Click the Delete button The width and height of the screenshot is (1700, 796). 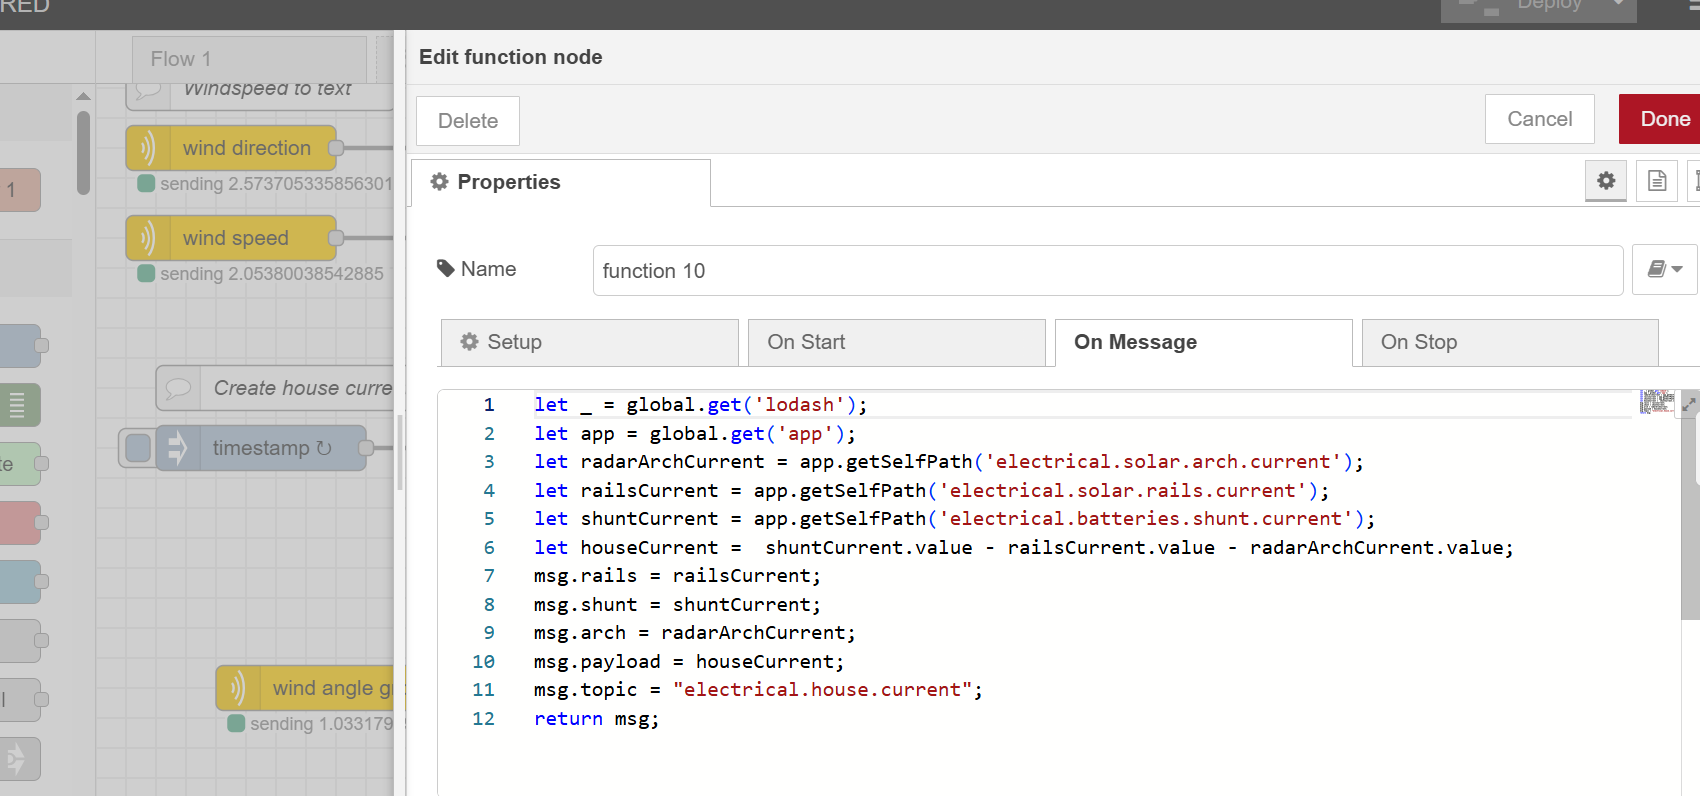[x=468, y=121]
